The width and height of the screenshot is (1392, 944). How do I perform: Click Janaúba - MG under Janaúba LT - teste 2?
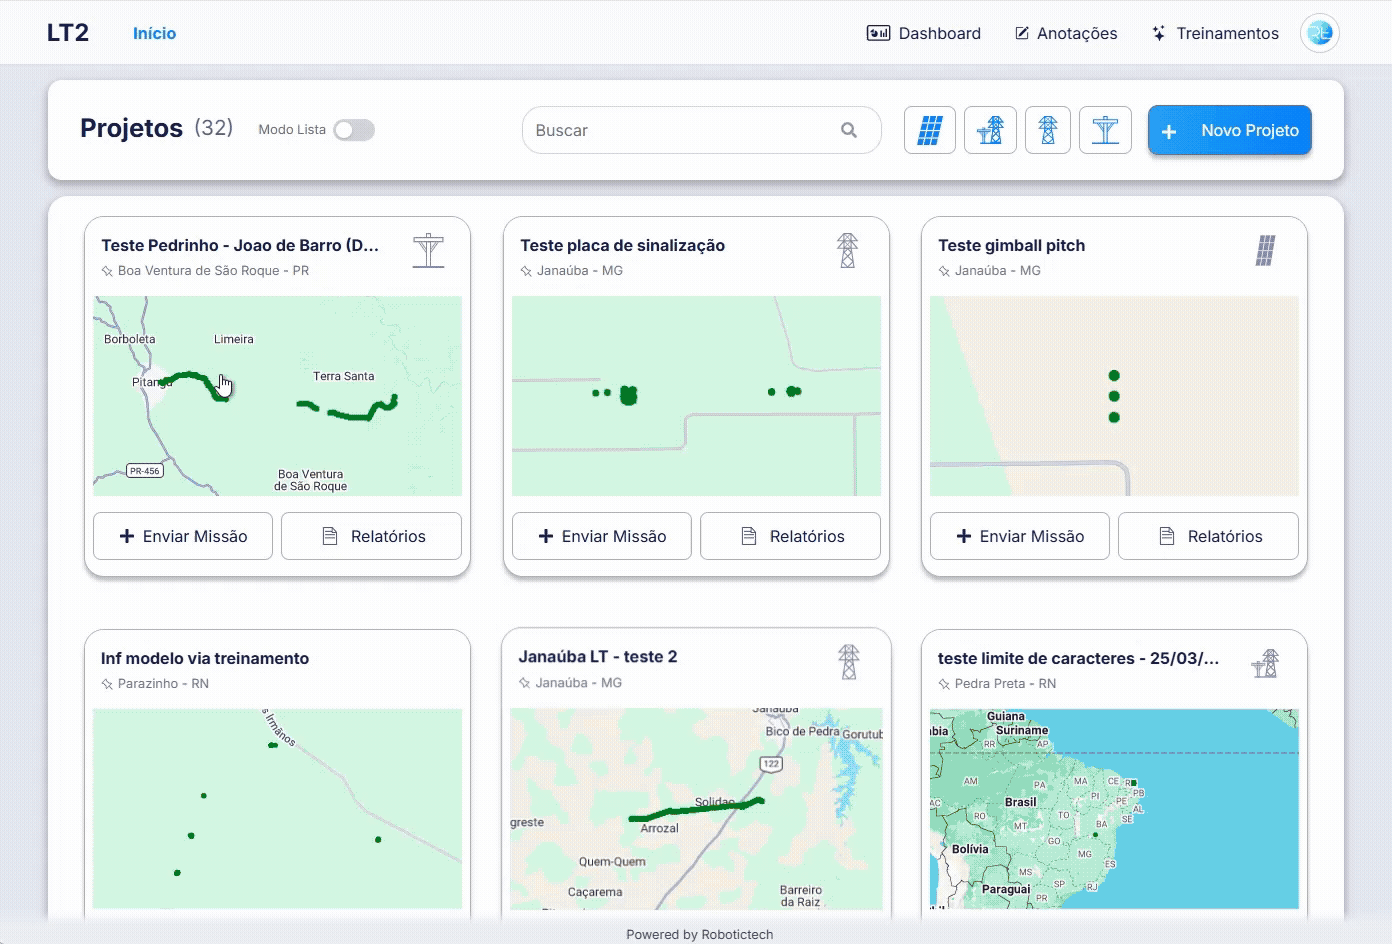(x=579, y=683)
